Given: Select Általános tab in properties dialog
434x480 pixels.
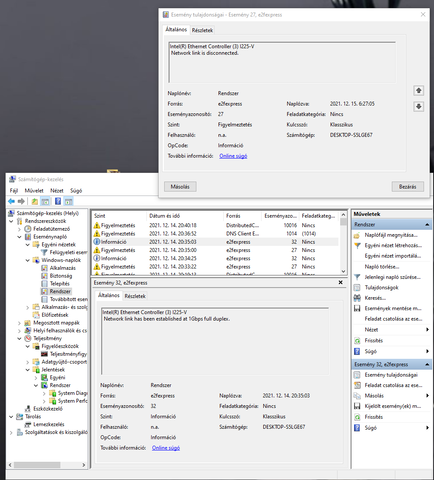Looking at the screenshot, I should (176, 29).
